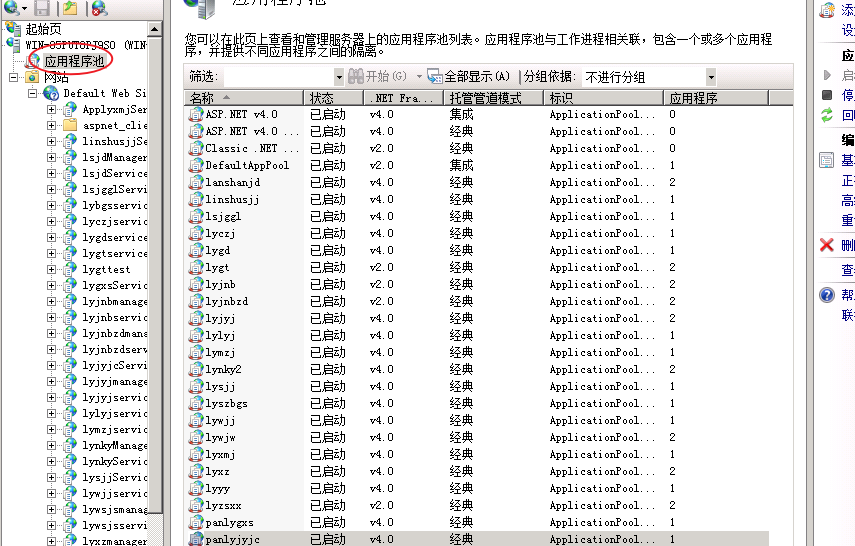Select 应用程序池 node in the tree

point(74,61)
